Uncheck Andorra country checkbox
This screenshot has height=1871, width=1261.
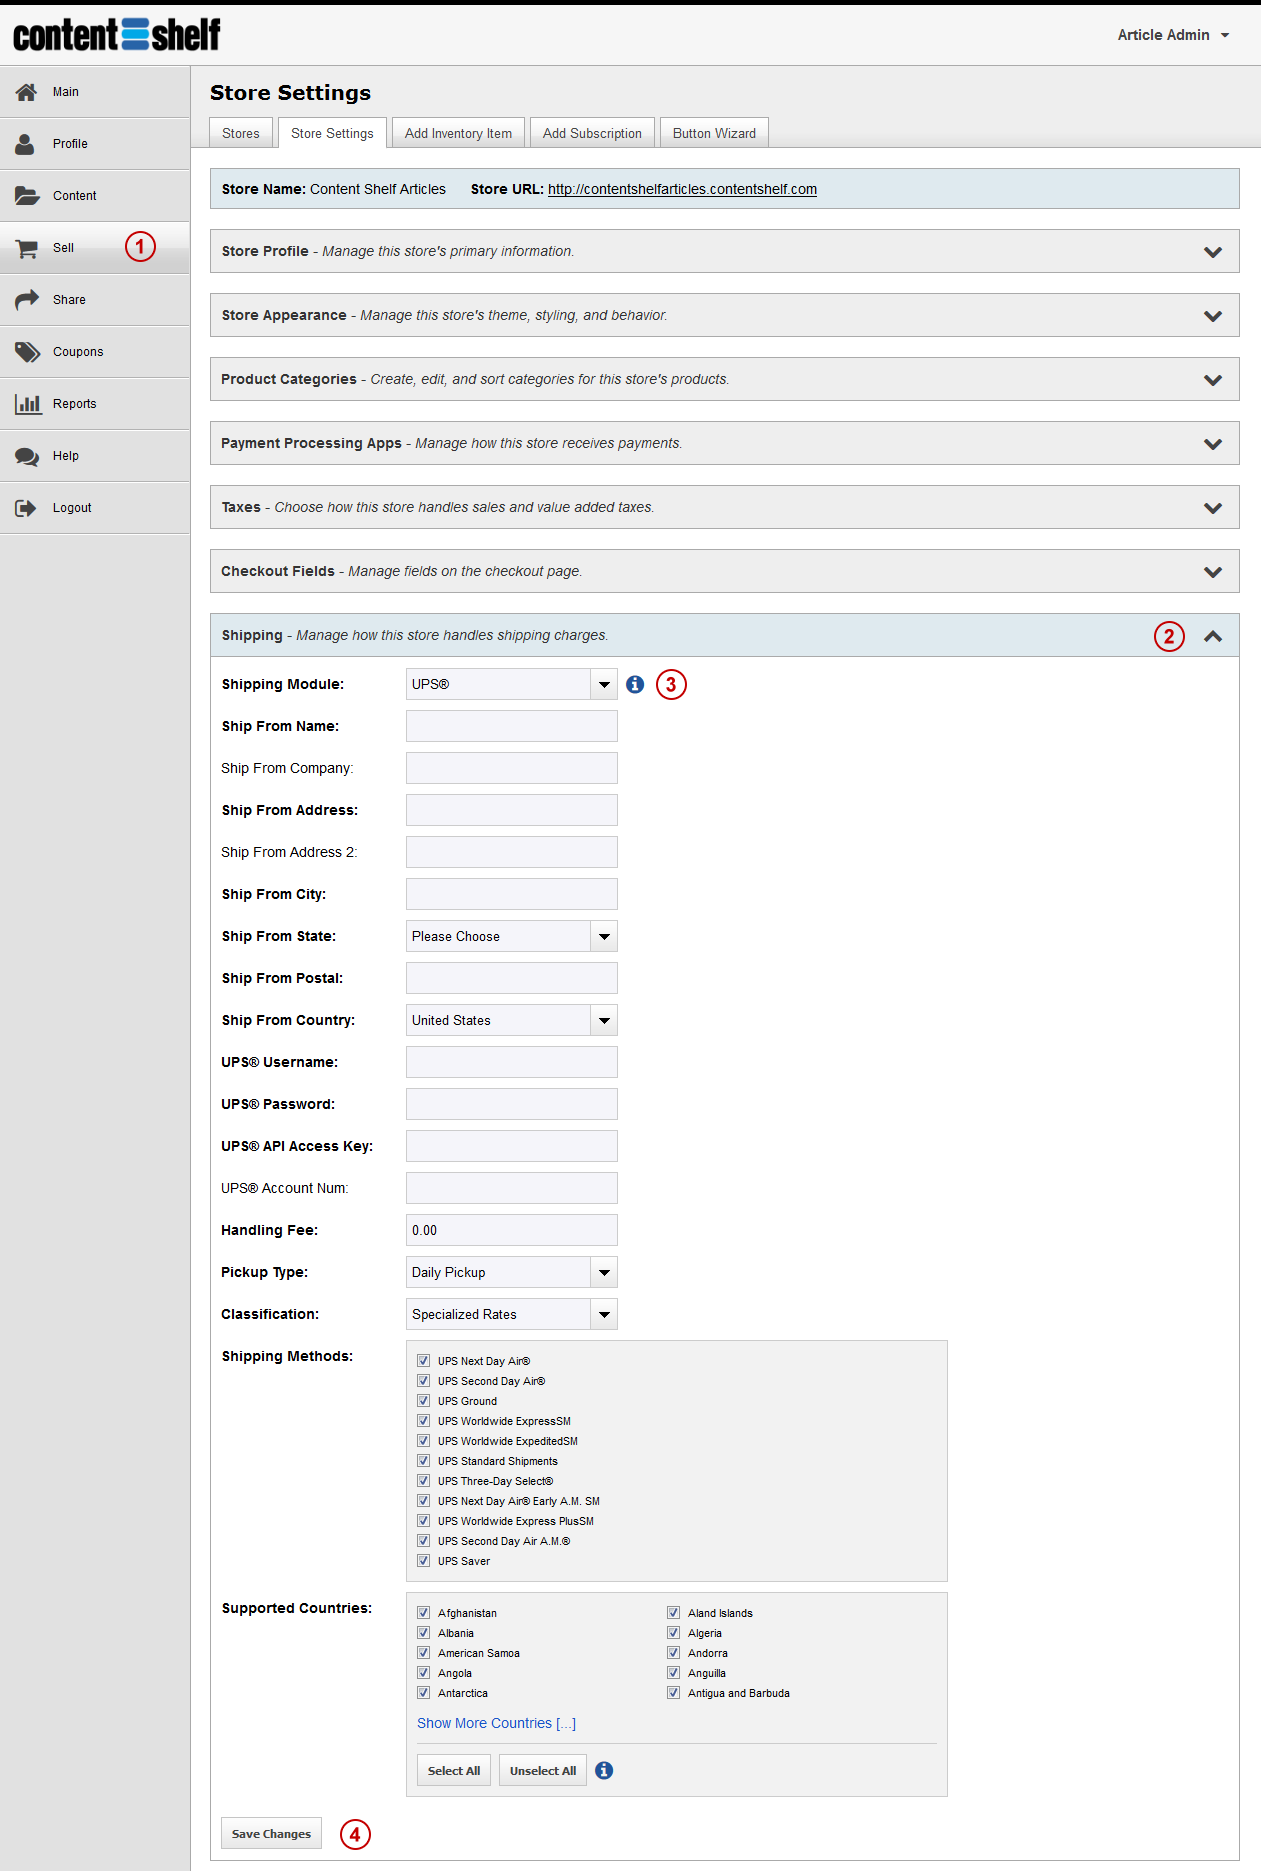click(x=674, y=1653)
